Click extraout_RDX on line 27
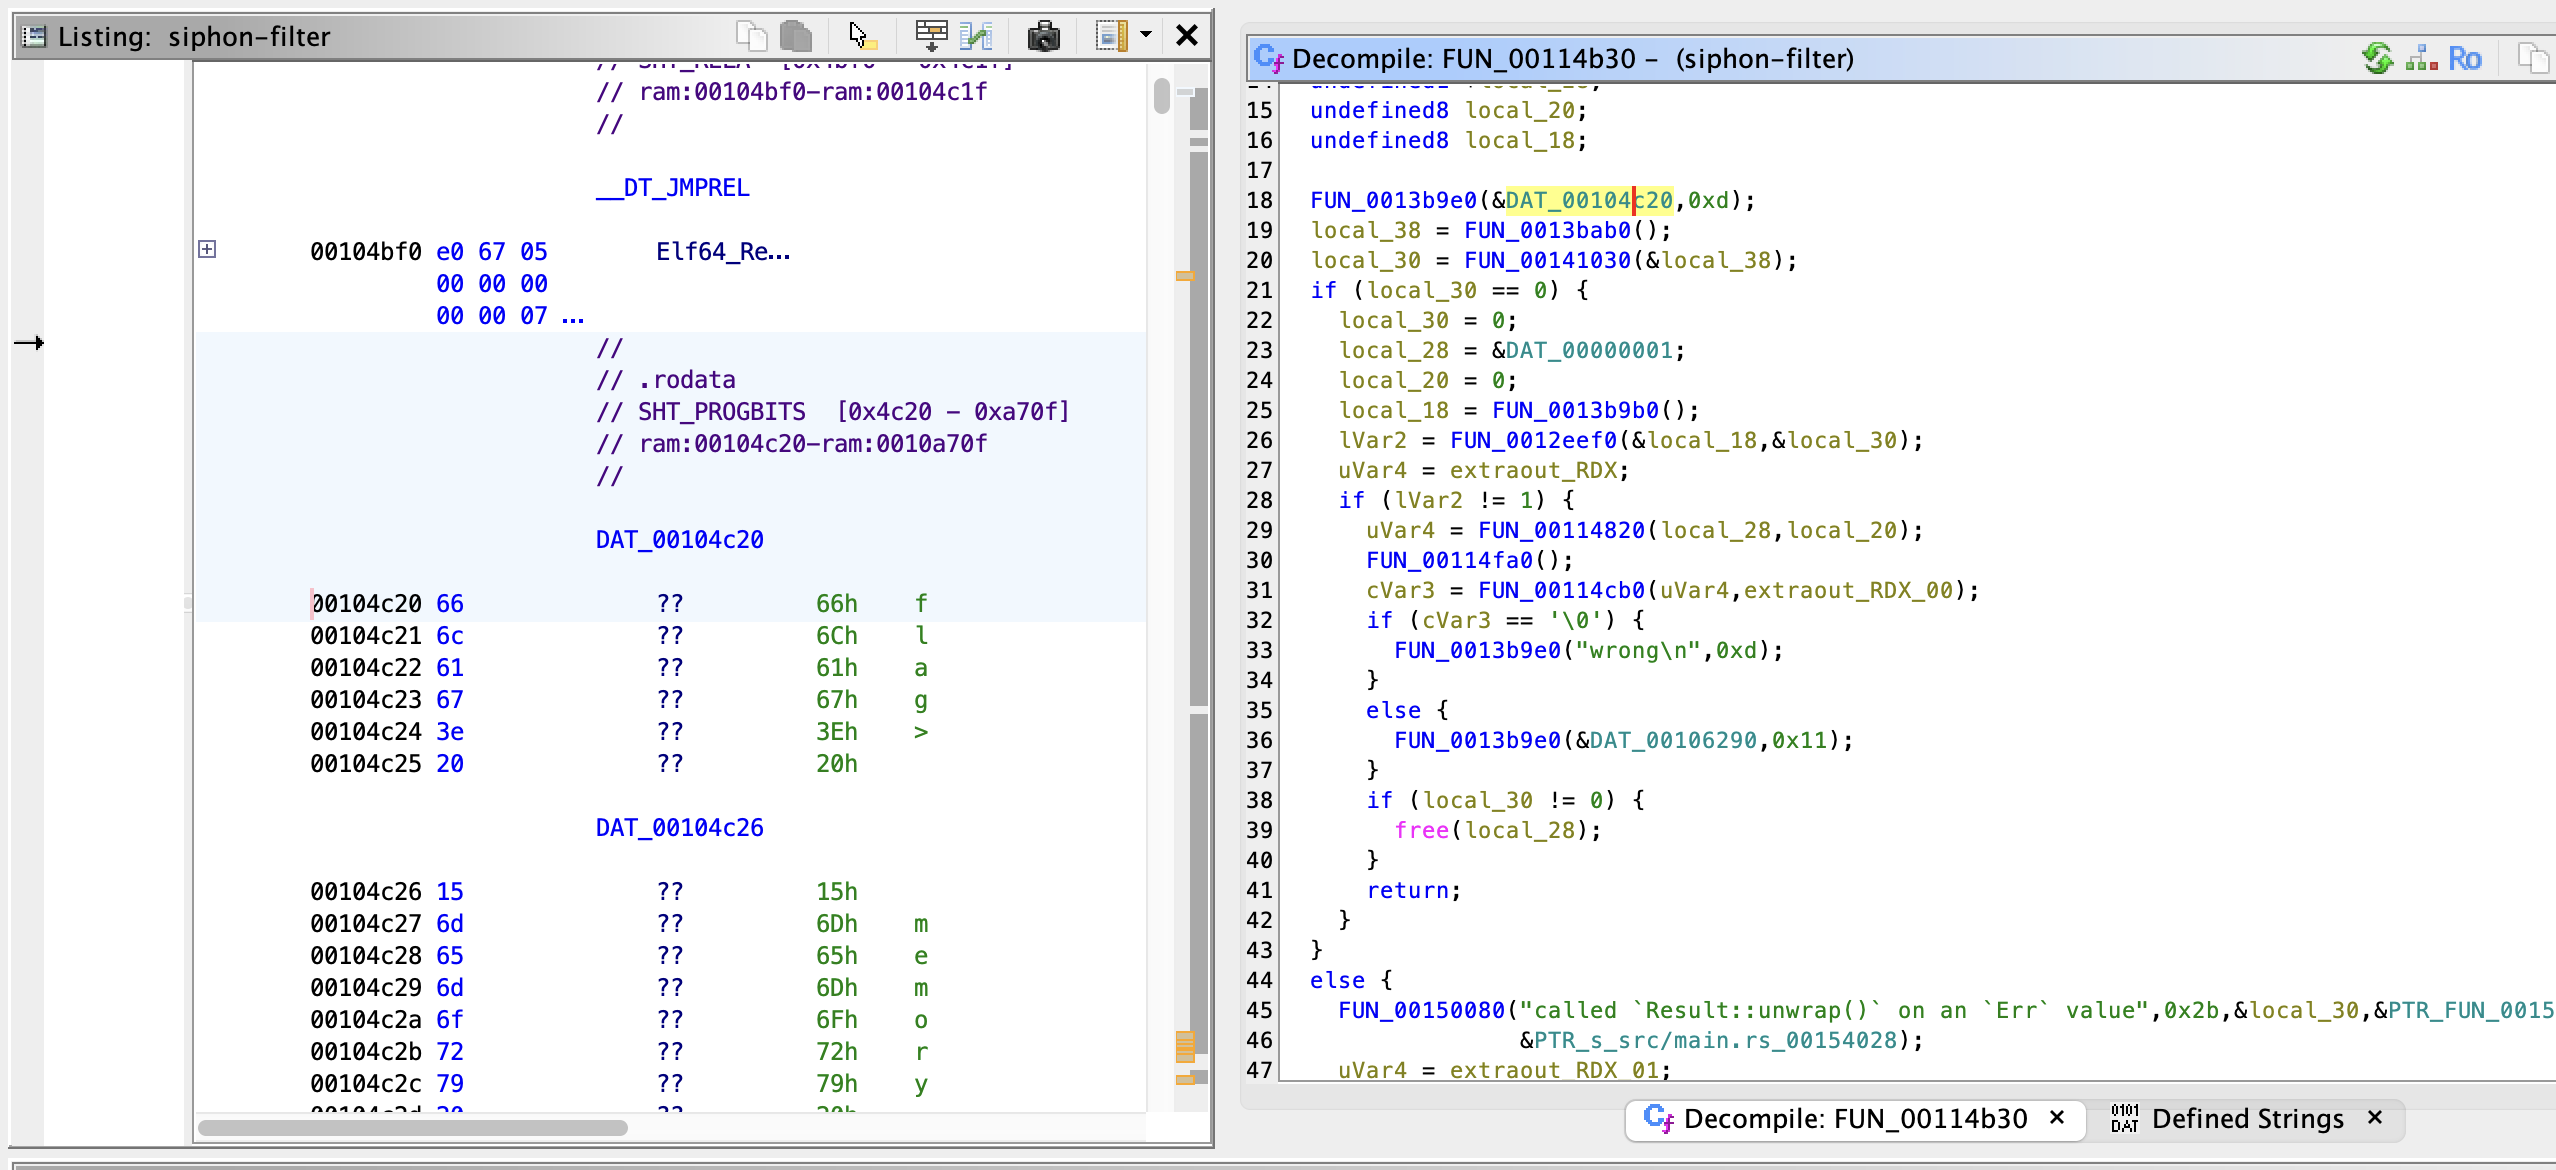2556x1170 pixels. point(1534,470)
